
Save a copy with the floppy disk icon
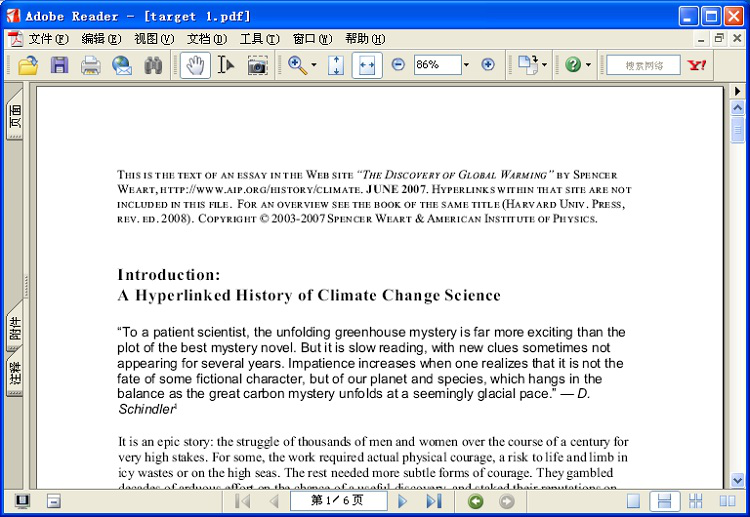[59, 65]
